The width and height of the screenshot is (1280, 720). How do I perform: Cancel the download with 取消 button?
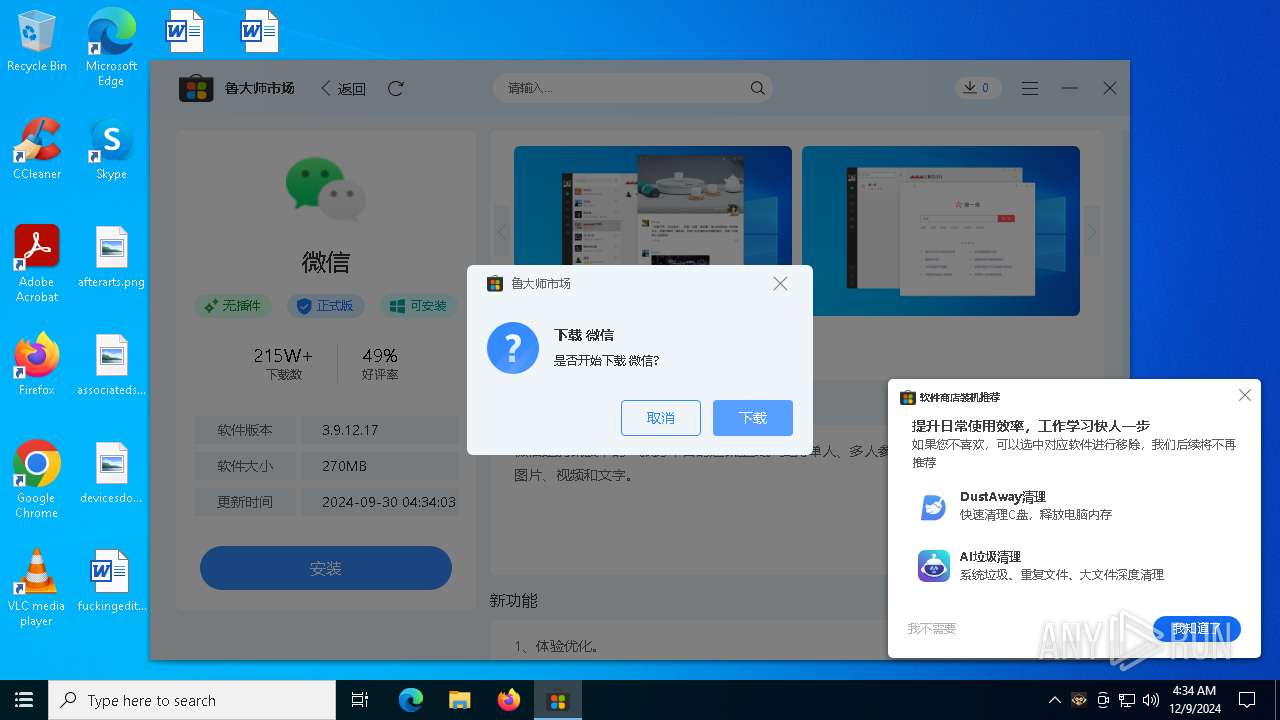tap(661, 418)
